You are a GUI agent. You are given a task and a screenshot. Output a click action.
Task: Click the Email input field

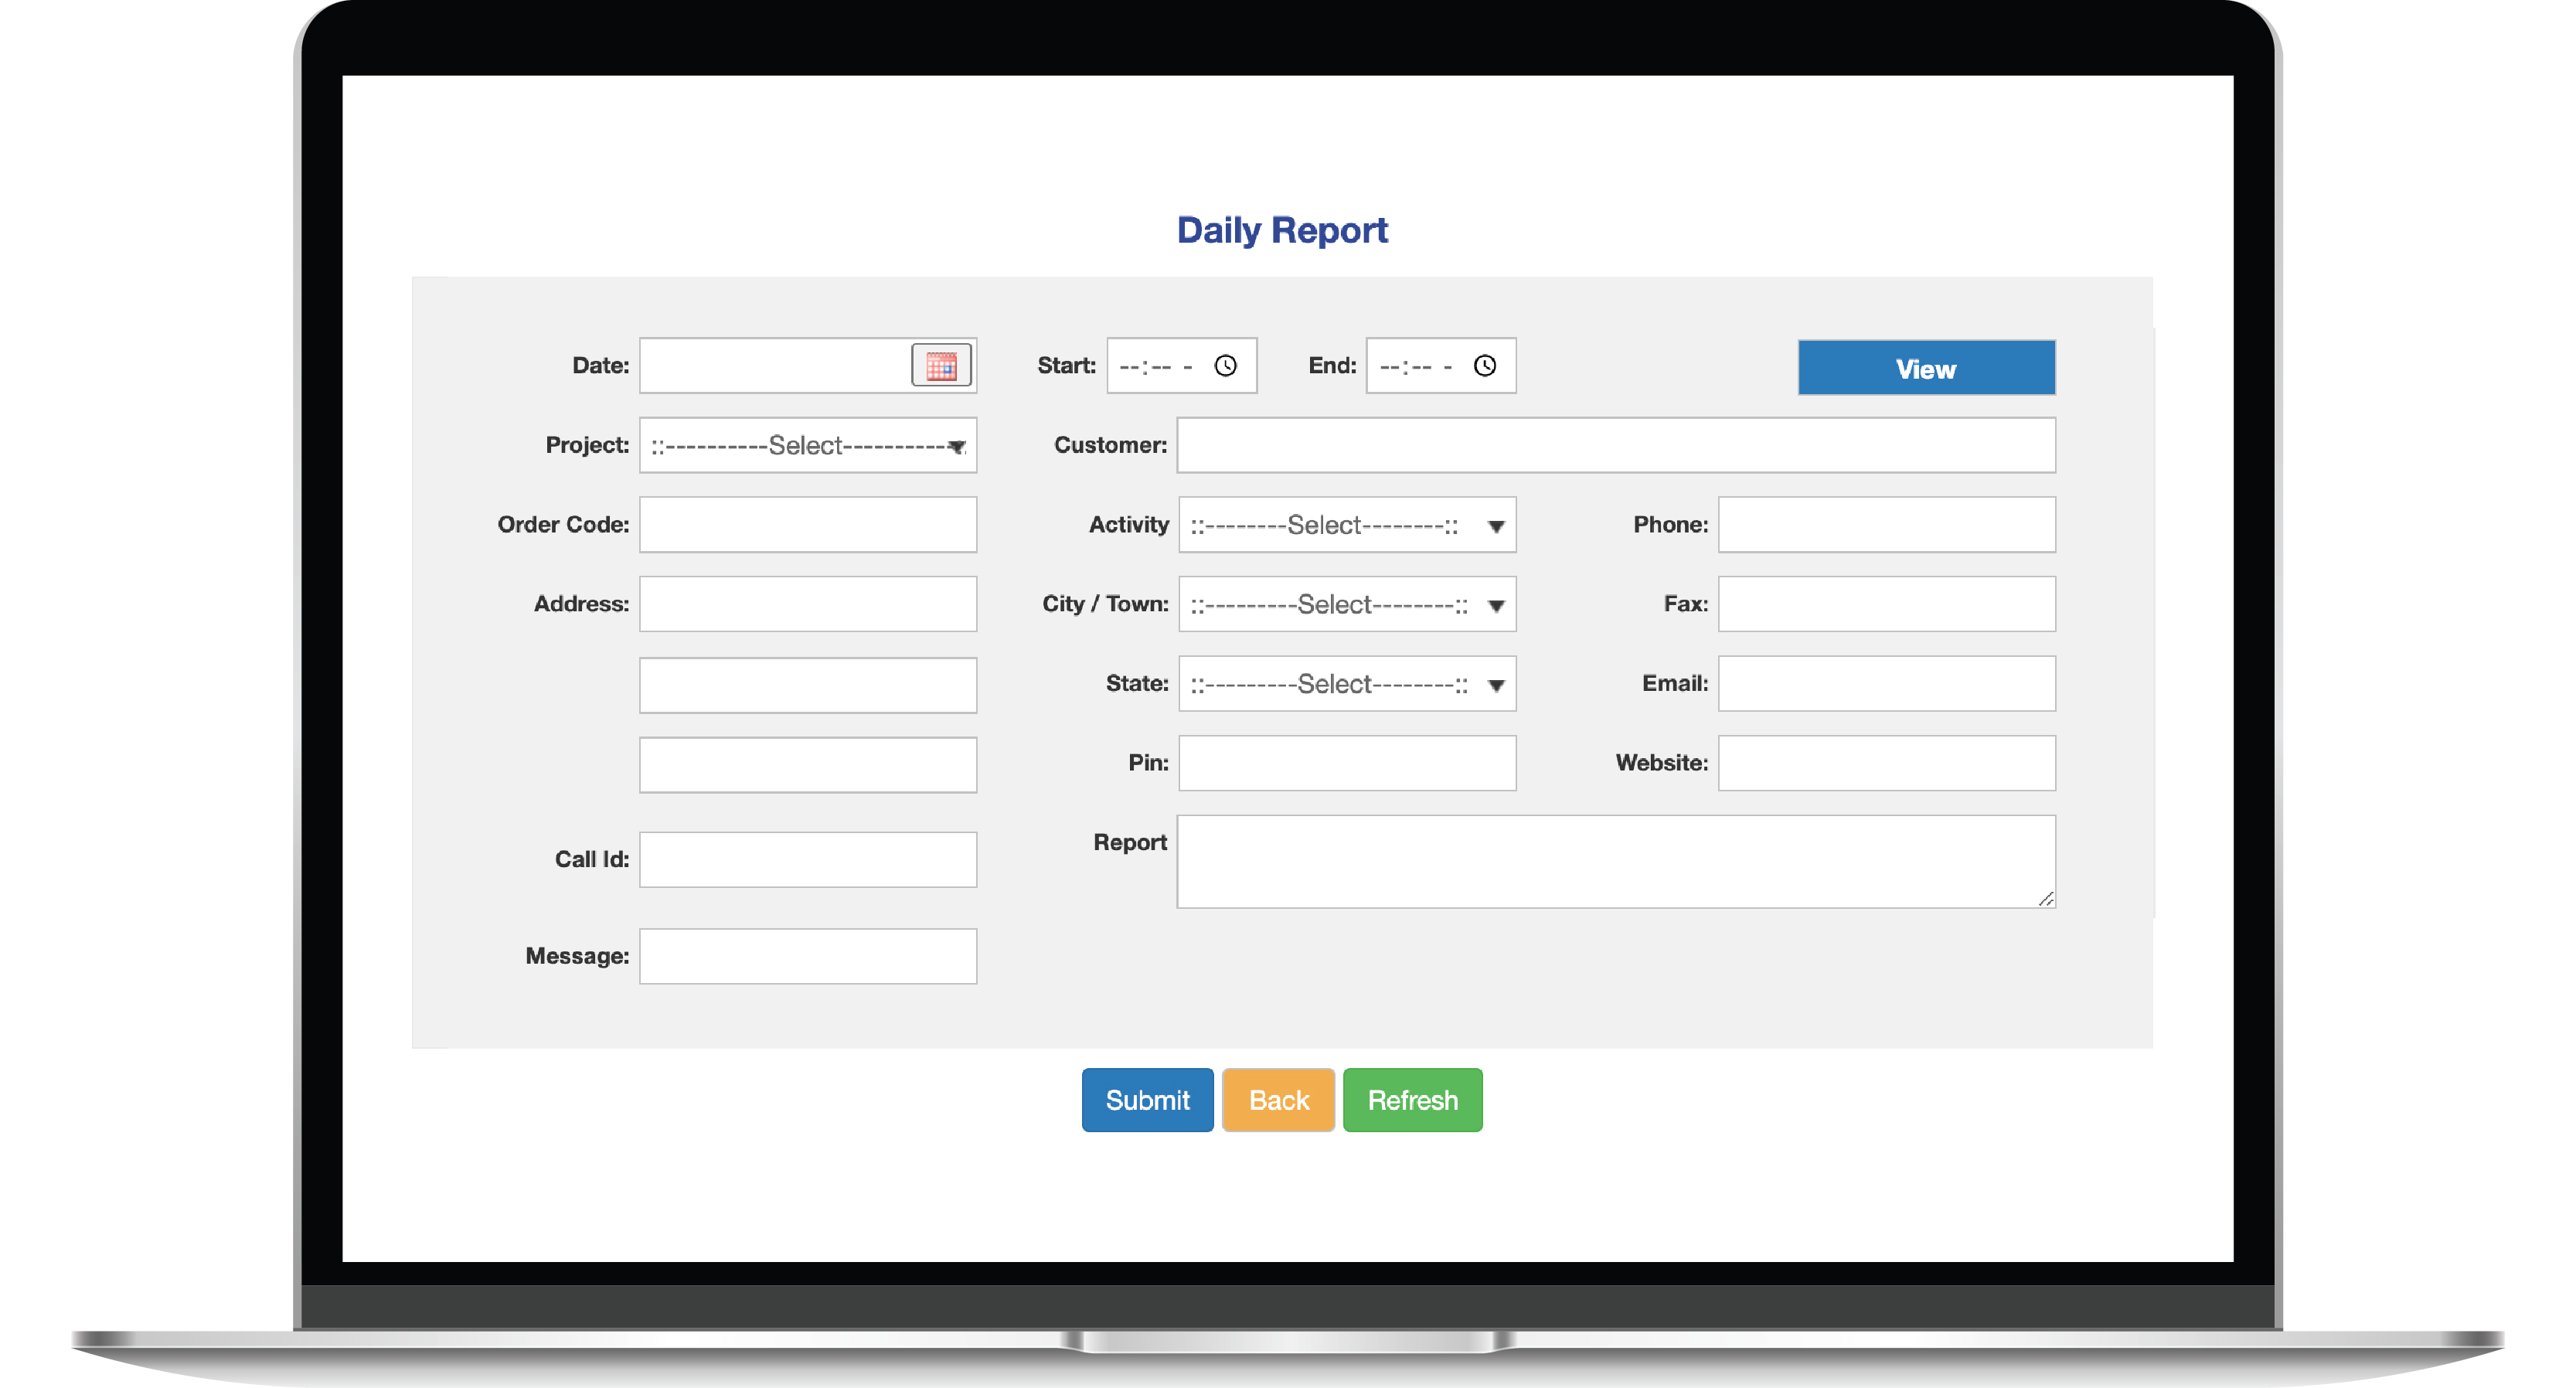coord(1886,684)
